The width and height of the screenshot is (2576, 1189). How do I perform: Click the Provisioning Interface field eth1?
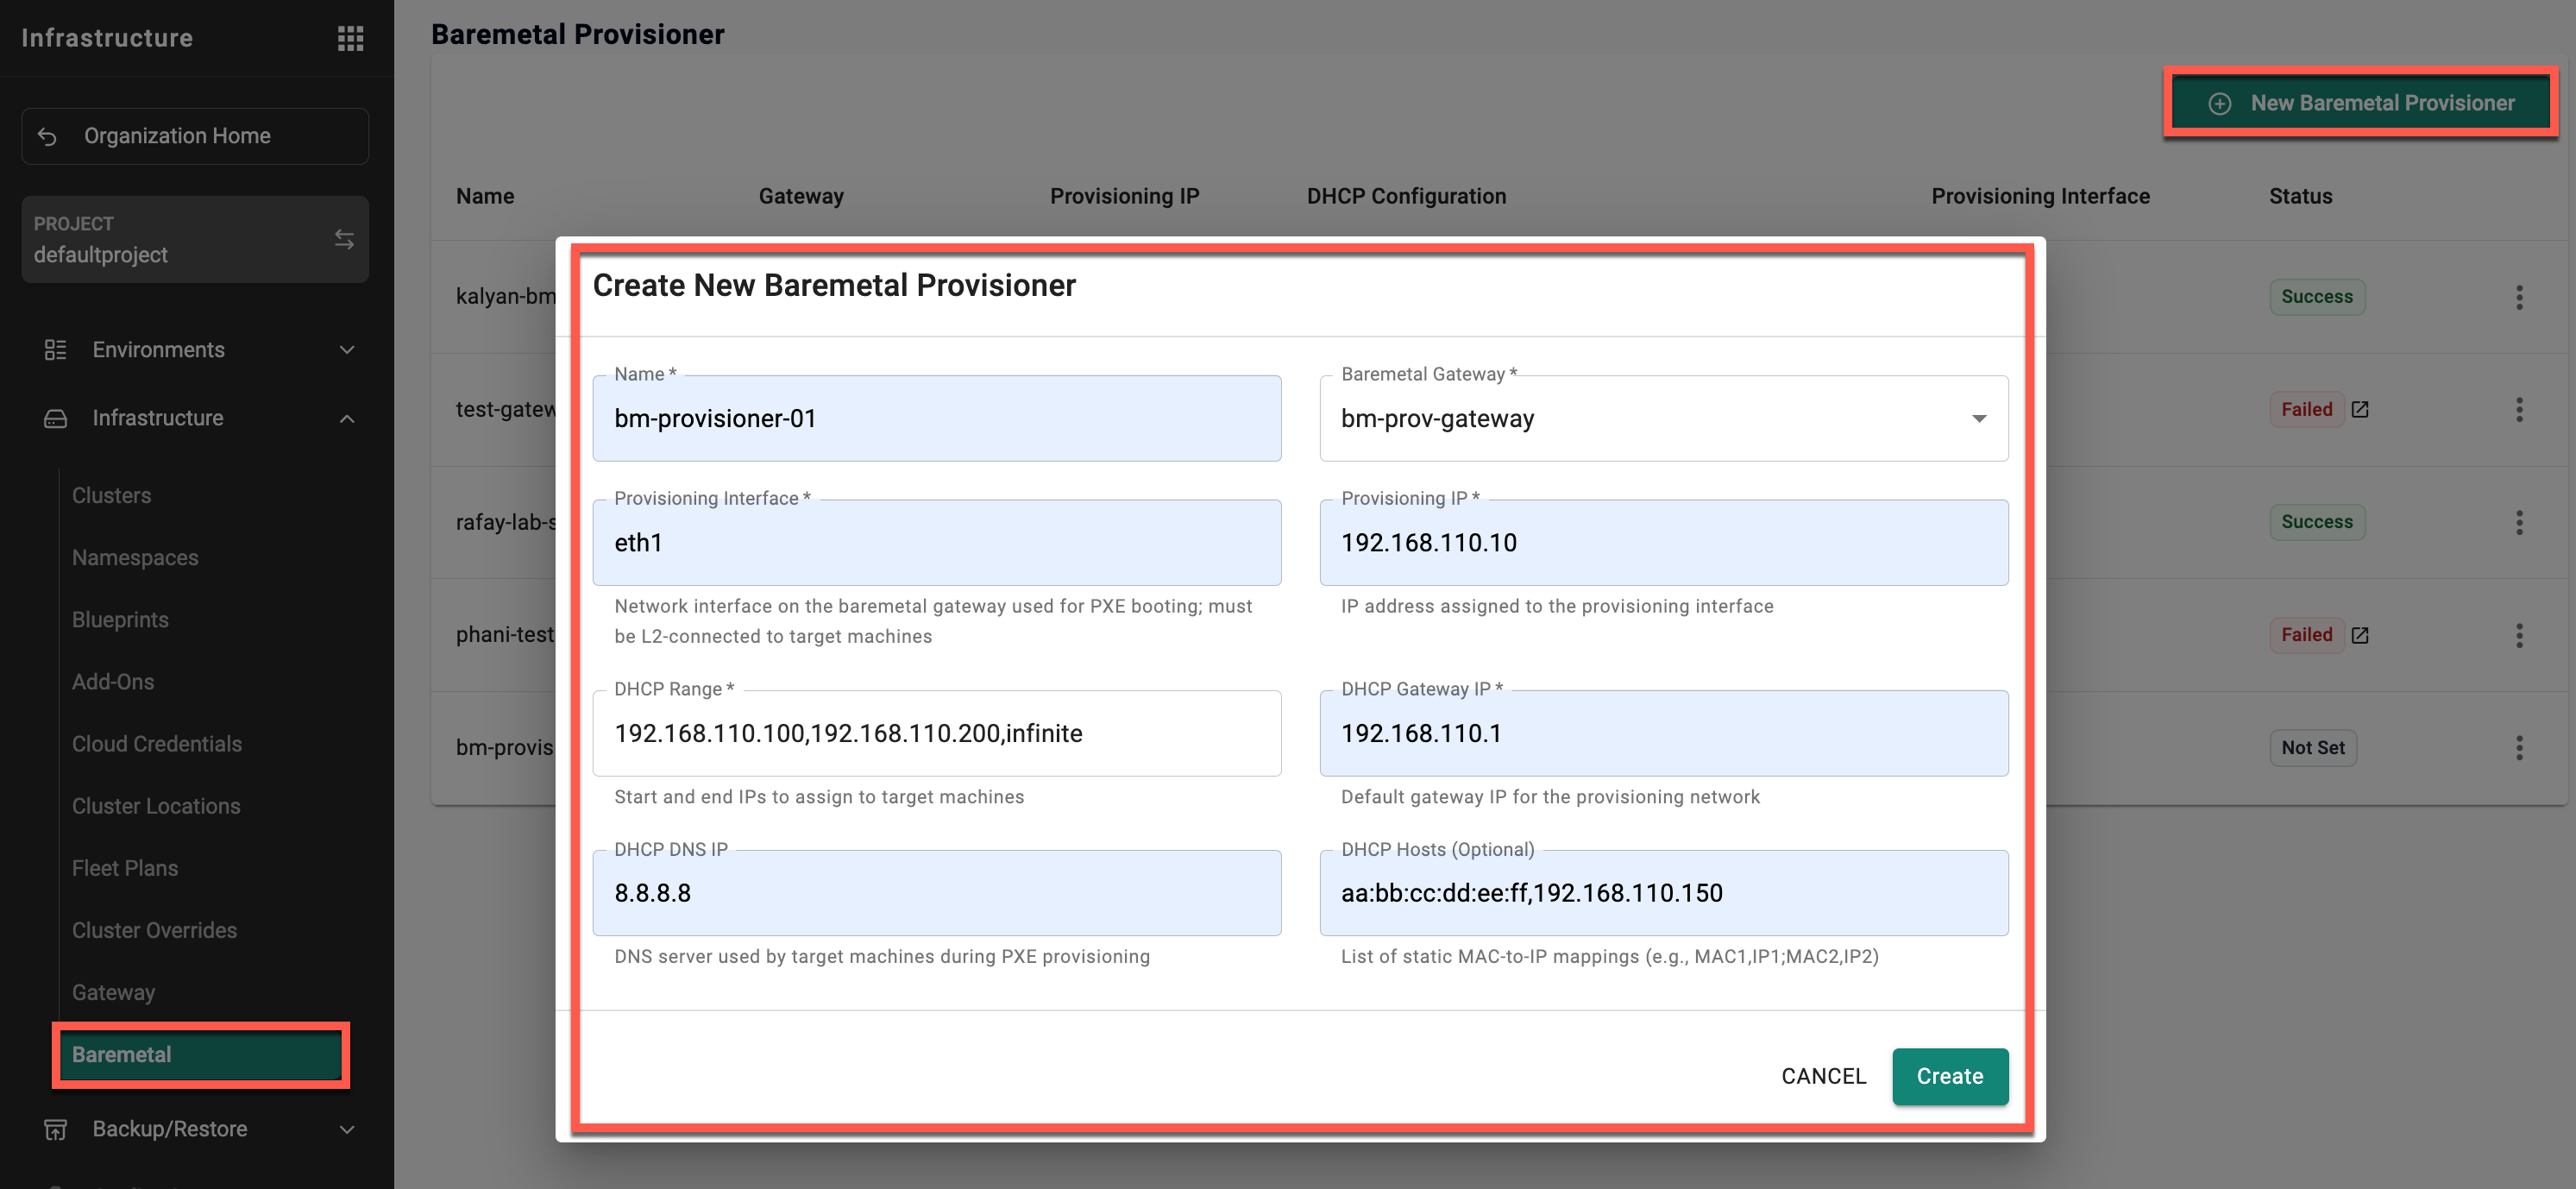tap(937, 543)
